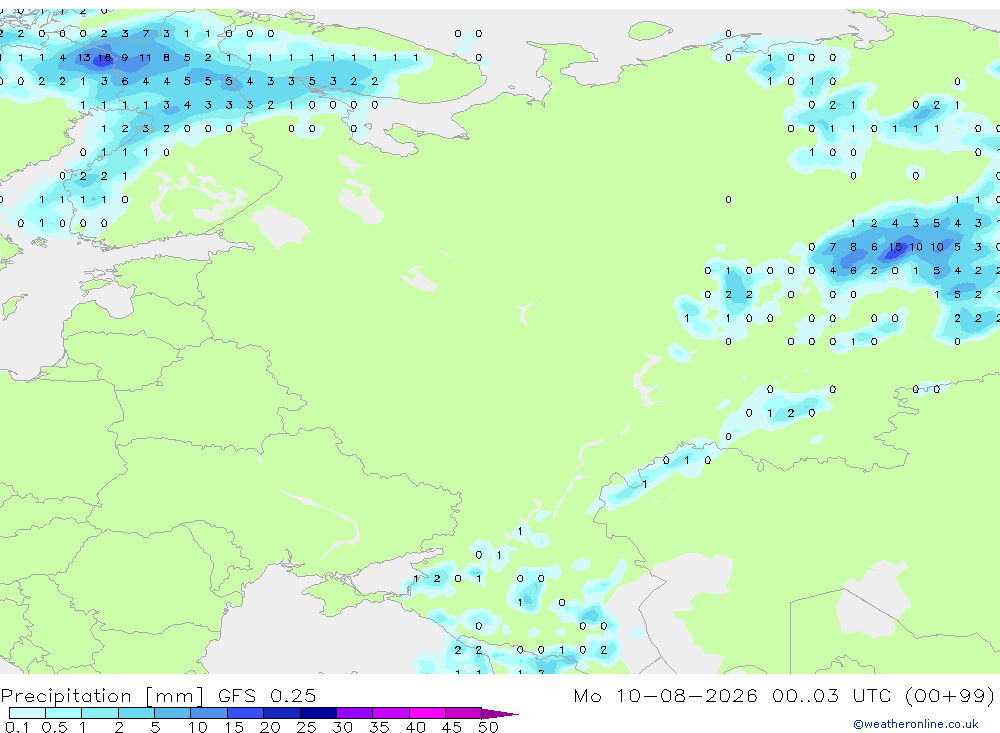1000x733 pixels.
Task: Click the "Precipitation [mm] GFS 0.25" title
Action: (158, 695)
